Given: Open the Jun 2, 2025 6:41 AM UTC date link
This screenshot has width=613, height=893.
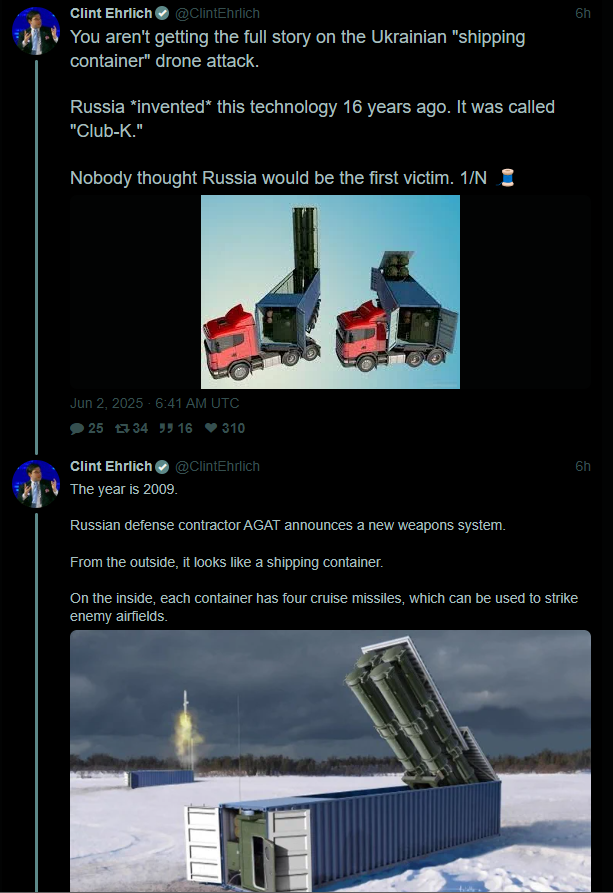Looking at the screenshot, I should click(154, 403).
